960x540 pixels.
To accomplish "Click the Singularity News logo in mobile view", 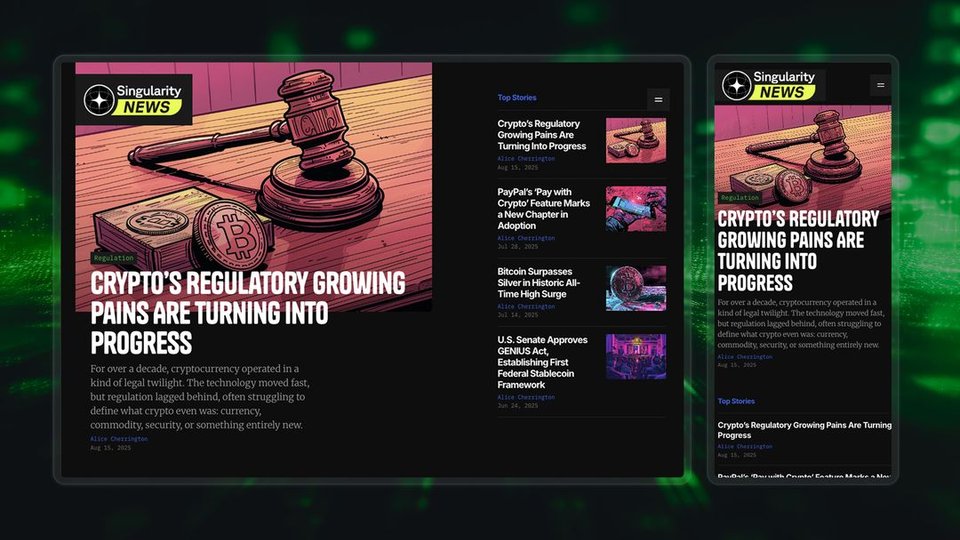I will [770, 85].
